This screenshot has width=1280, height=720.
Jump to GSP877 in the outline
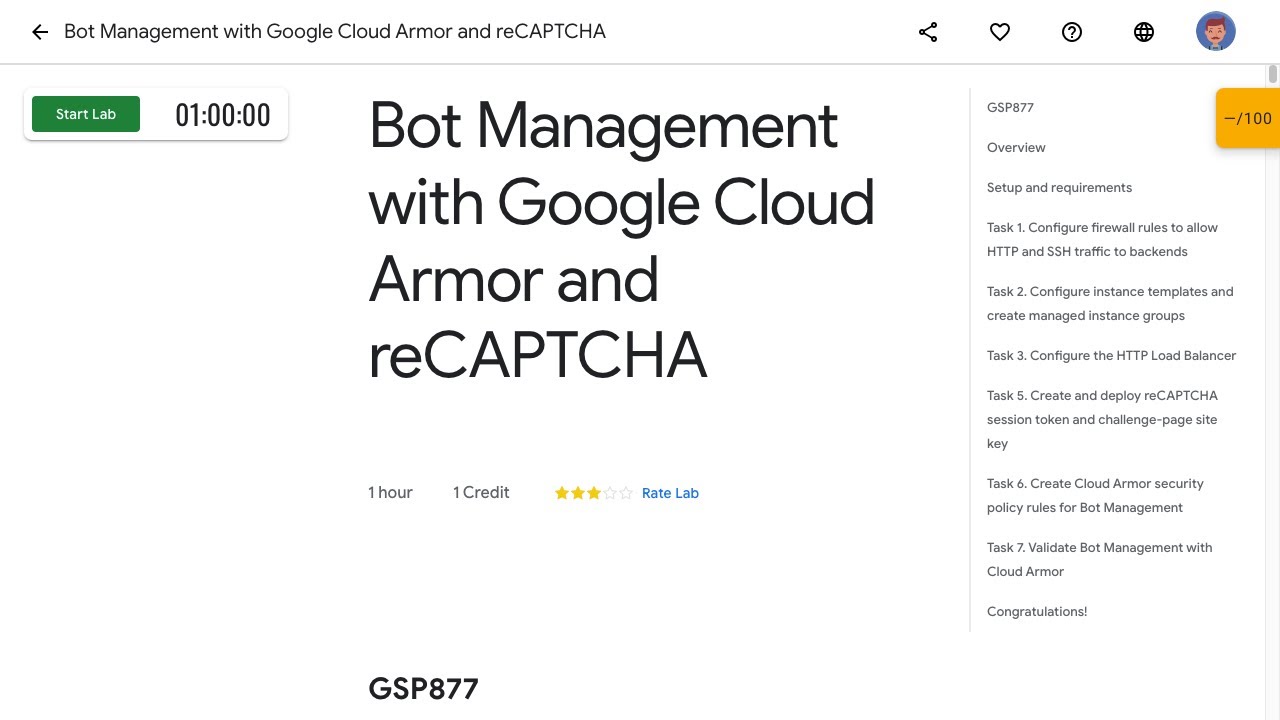pyautogui.click(x=1010, y=107)
